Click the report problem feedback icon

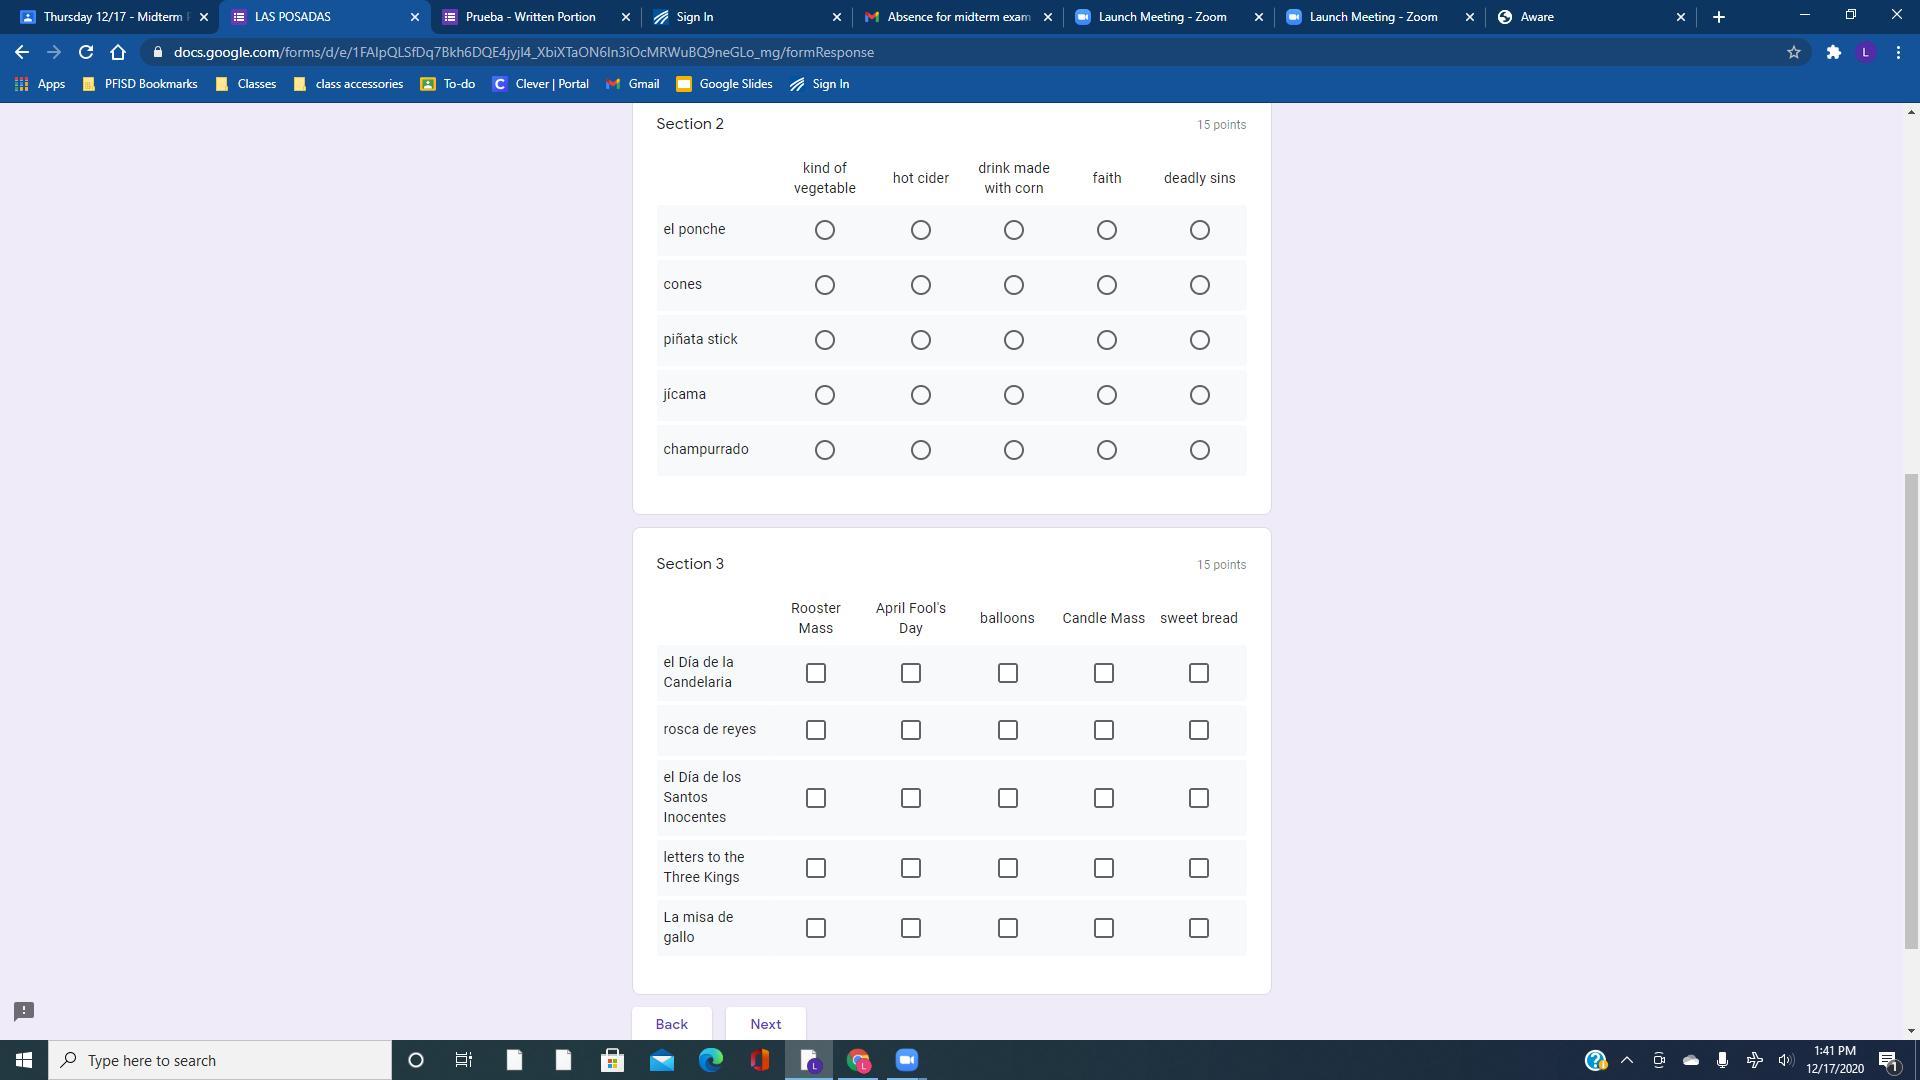click(x=24, y=1011)
